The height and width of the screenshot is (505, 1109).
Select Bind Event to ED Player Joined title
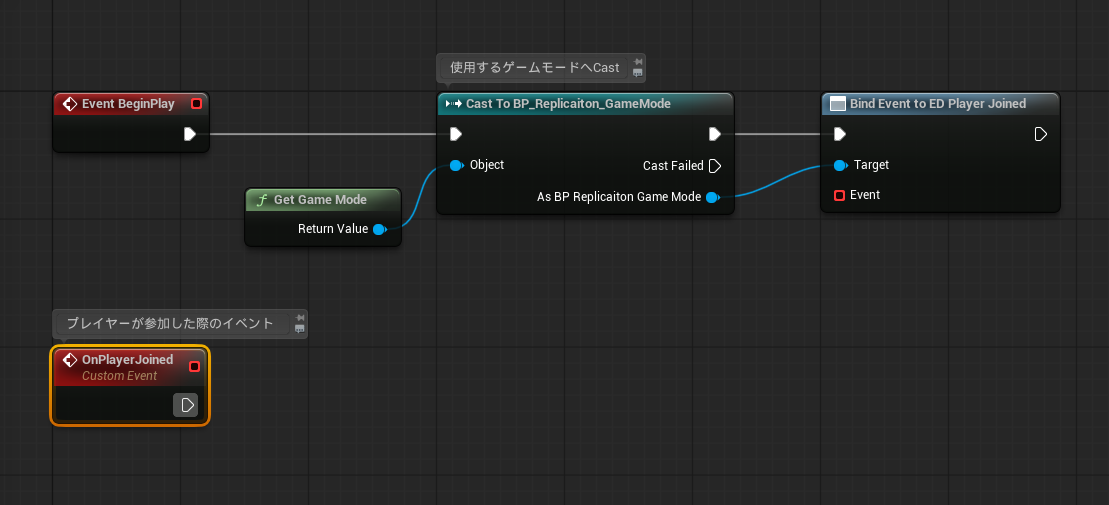(938, 104)
